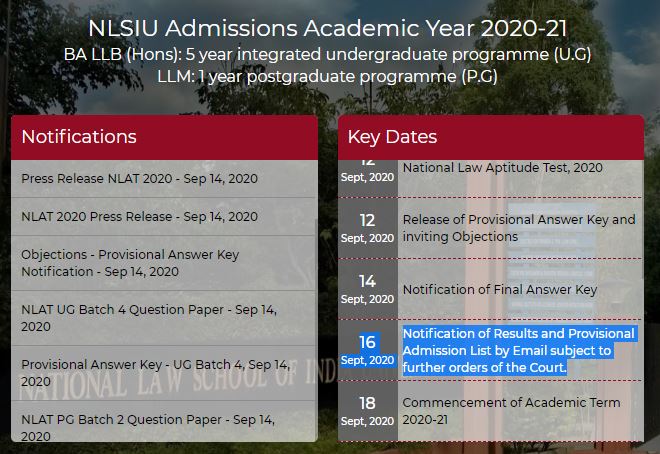Click the LLM 1 year postgraduate programme line
The image size is (660, 454).
tap(328, 76)
